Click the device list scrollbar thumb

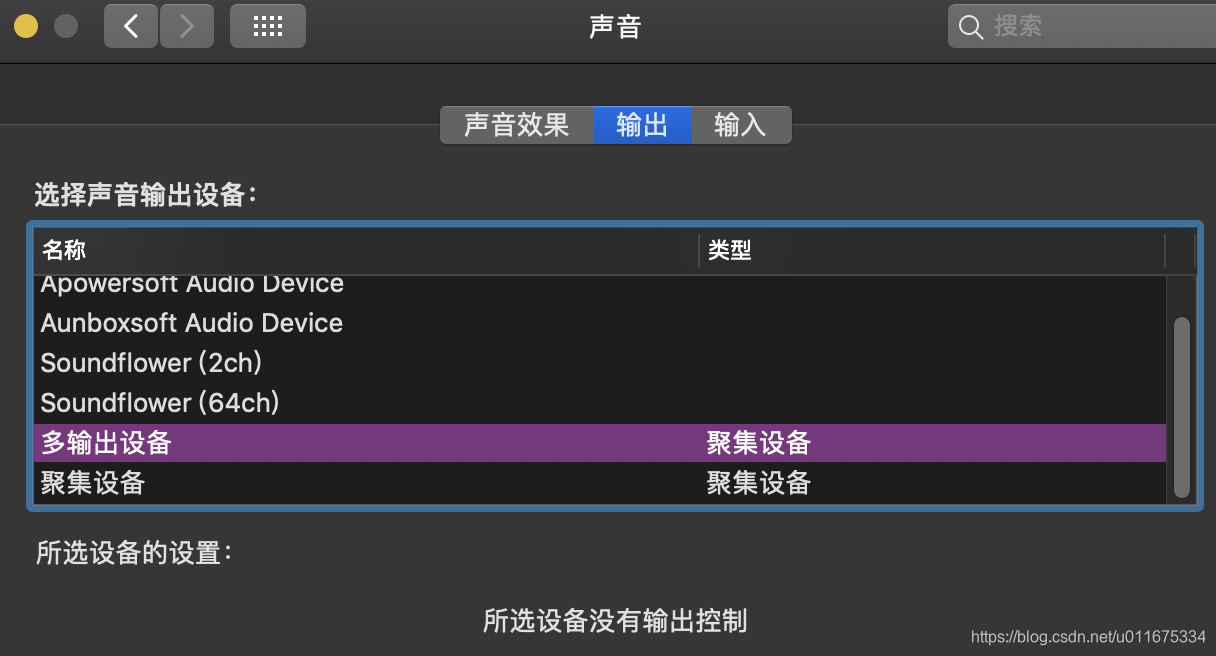click(x=1181, y=407)
